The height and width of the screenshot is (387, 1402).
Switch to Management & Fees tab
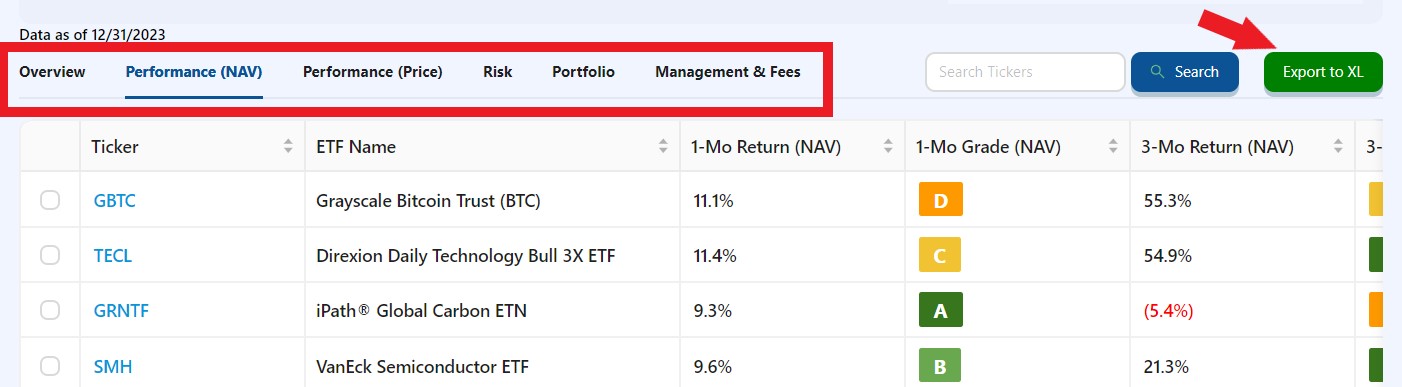pyautogui.click(x=728, y=72)
